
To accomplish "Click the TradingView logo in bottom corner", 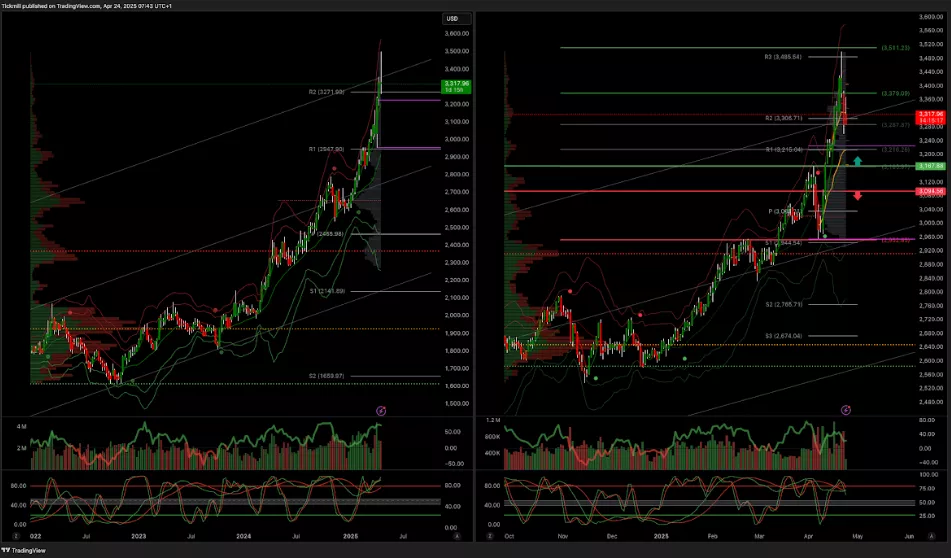I will pyautogui.click(x=22, y=549).
